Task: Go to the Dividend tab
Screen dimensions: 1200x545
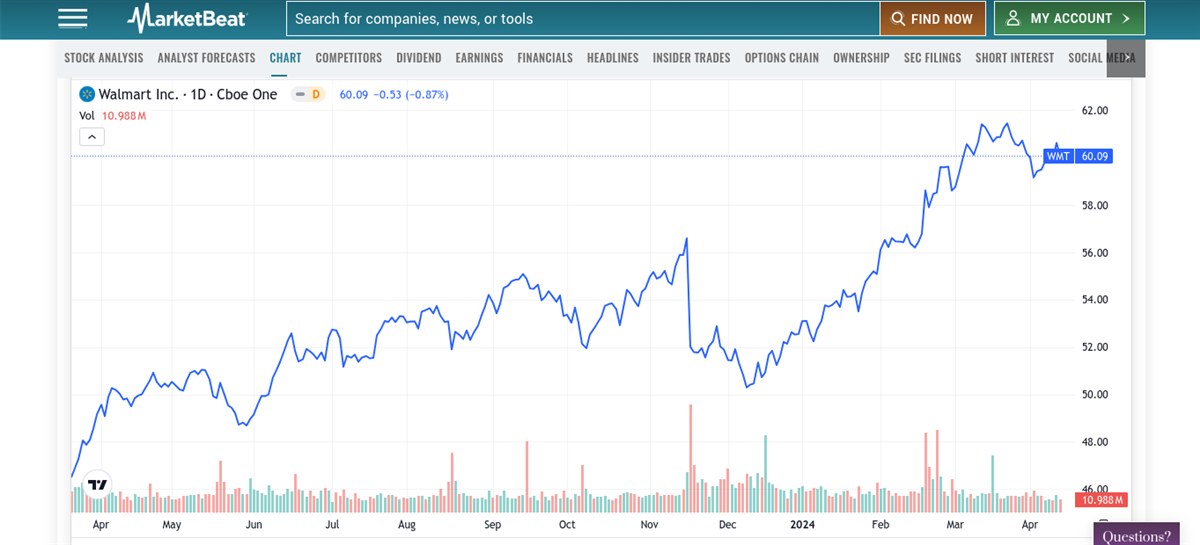Action: click(418, 58)
